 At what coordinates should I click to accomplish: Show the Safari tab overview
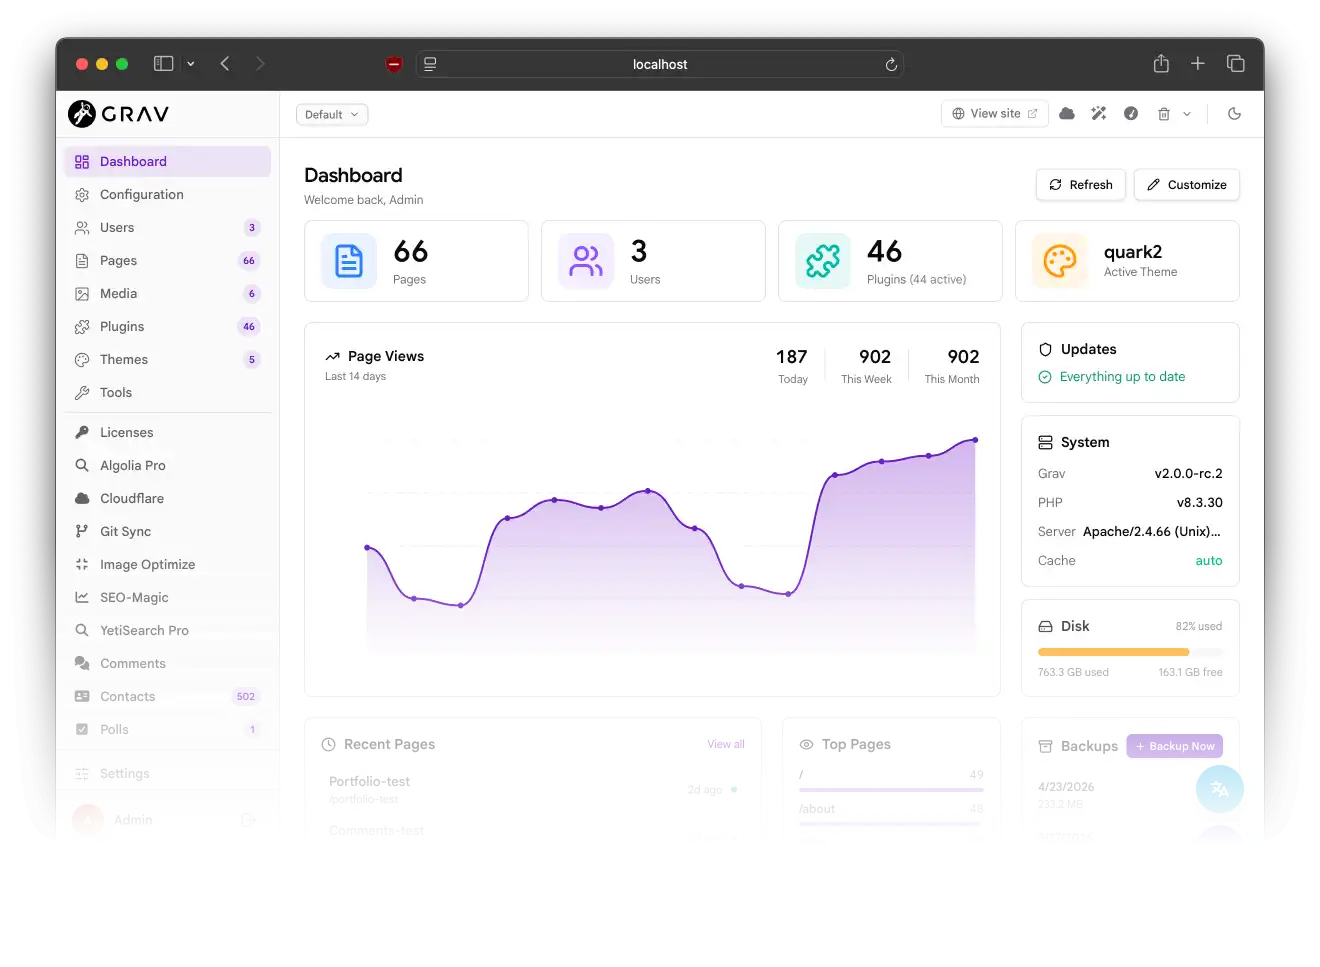(x=1236, y=64)
